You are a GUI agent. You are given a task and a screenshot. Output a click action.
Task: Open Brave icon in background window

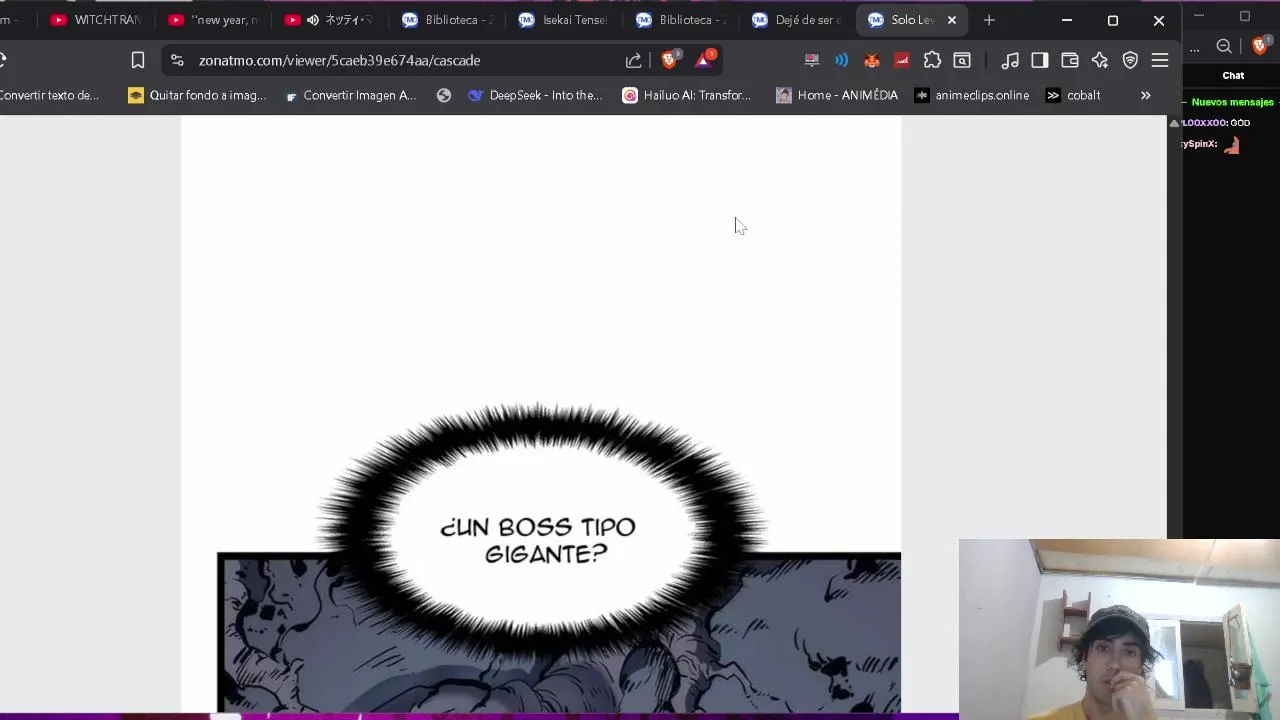[x=1260, y=46]
